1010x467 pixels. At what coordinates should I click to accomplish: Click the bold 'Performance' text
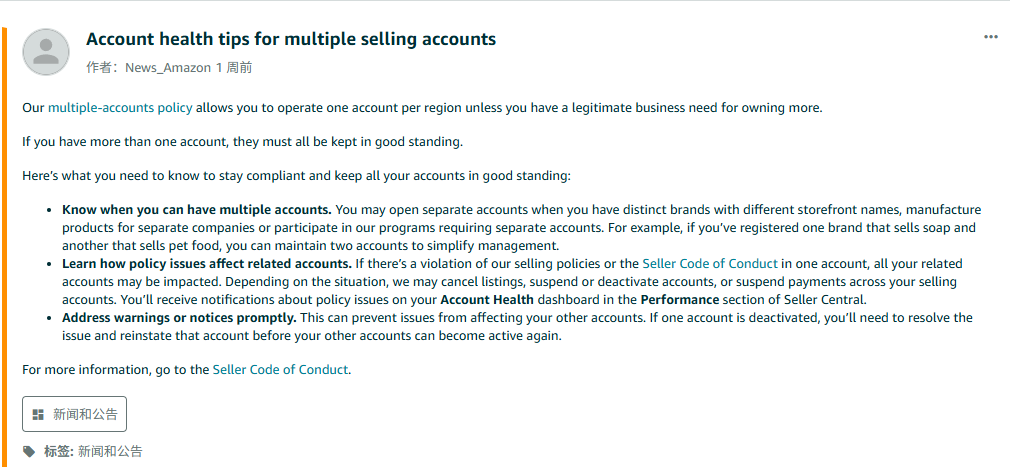coord(679,300)
